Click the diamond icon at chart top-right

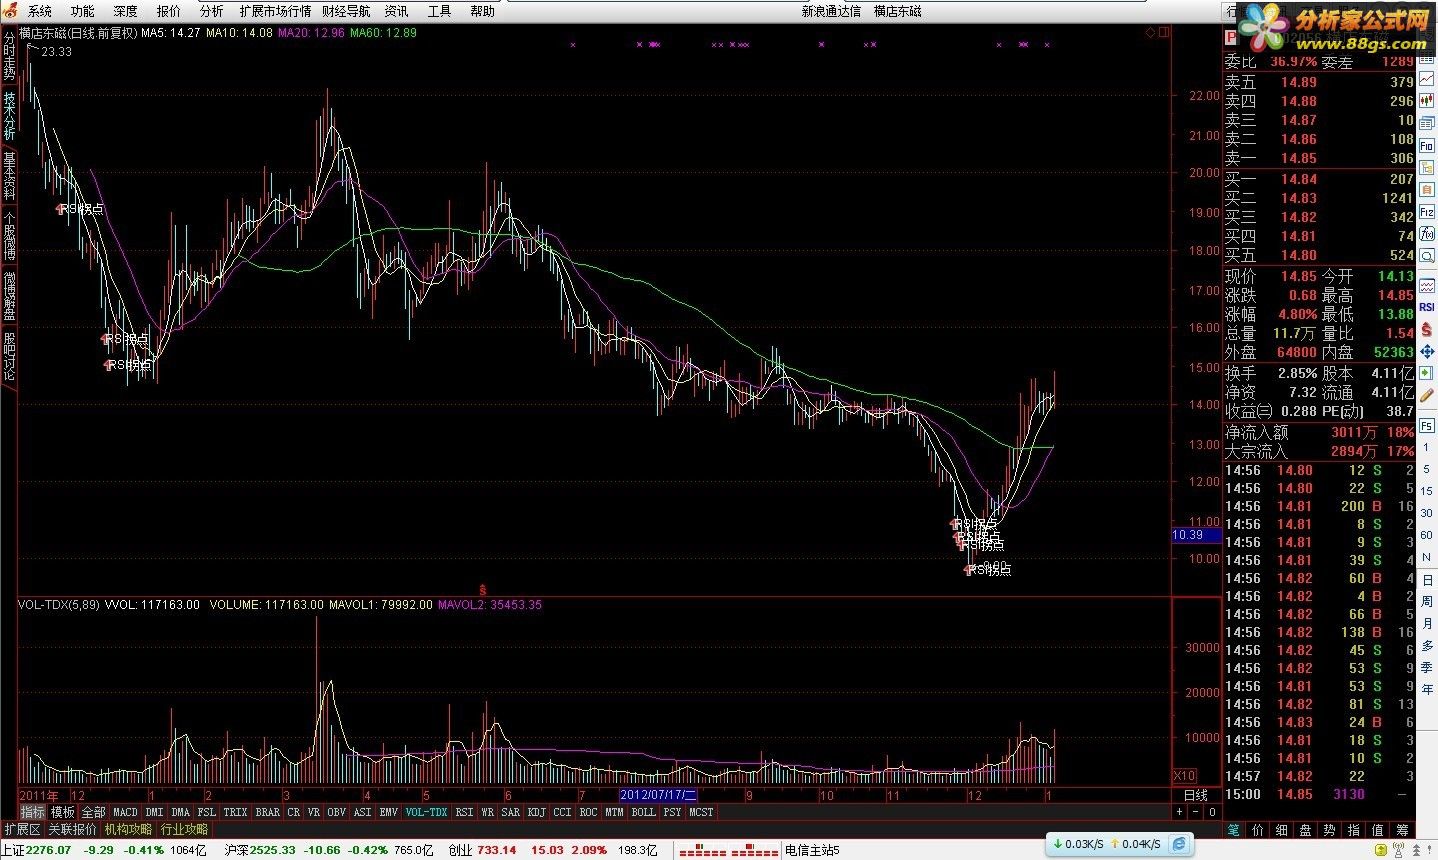point(1150,33)
